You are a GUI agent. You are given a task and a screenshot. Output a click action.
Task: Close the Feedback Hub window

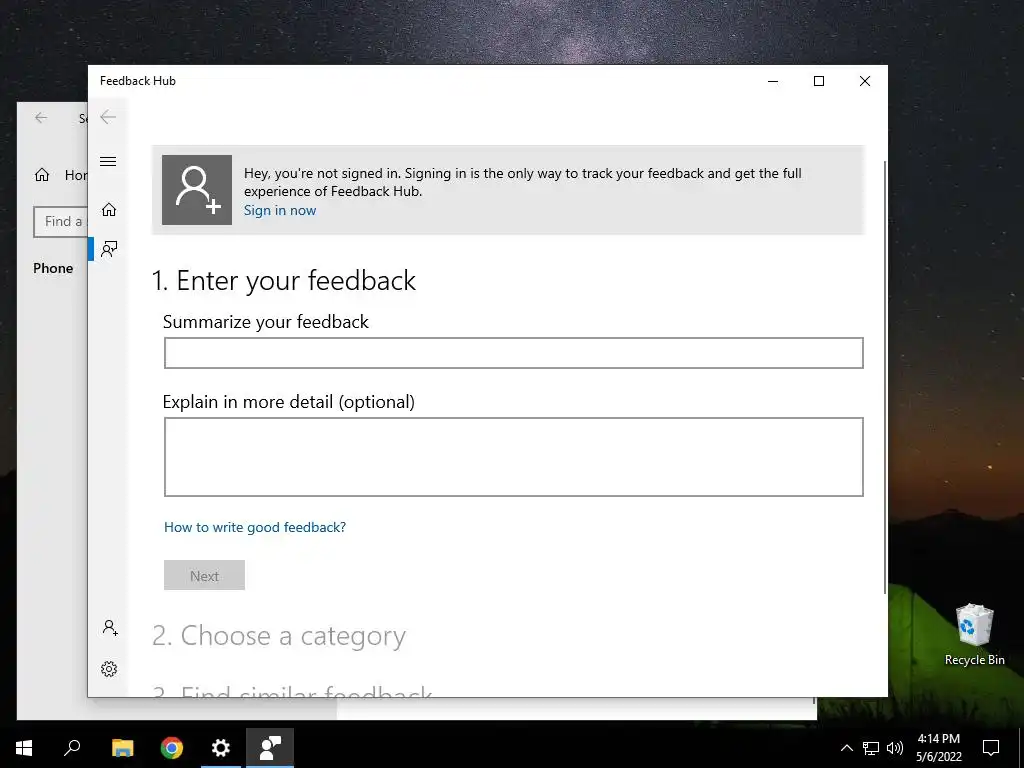(865, 81)
